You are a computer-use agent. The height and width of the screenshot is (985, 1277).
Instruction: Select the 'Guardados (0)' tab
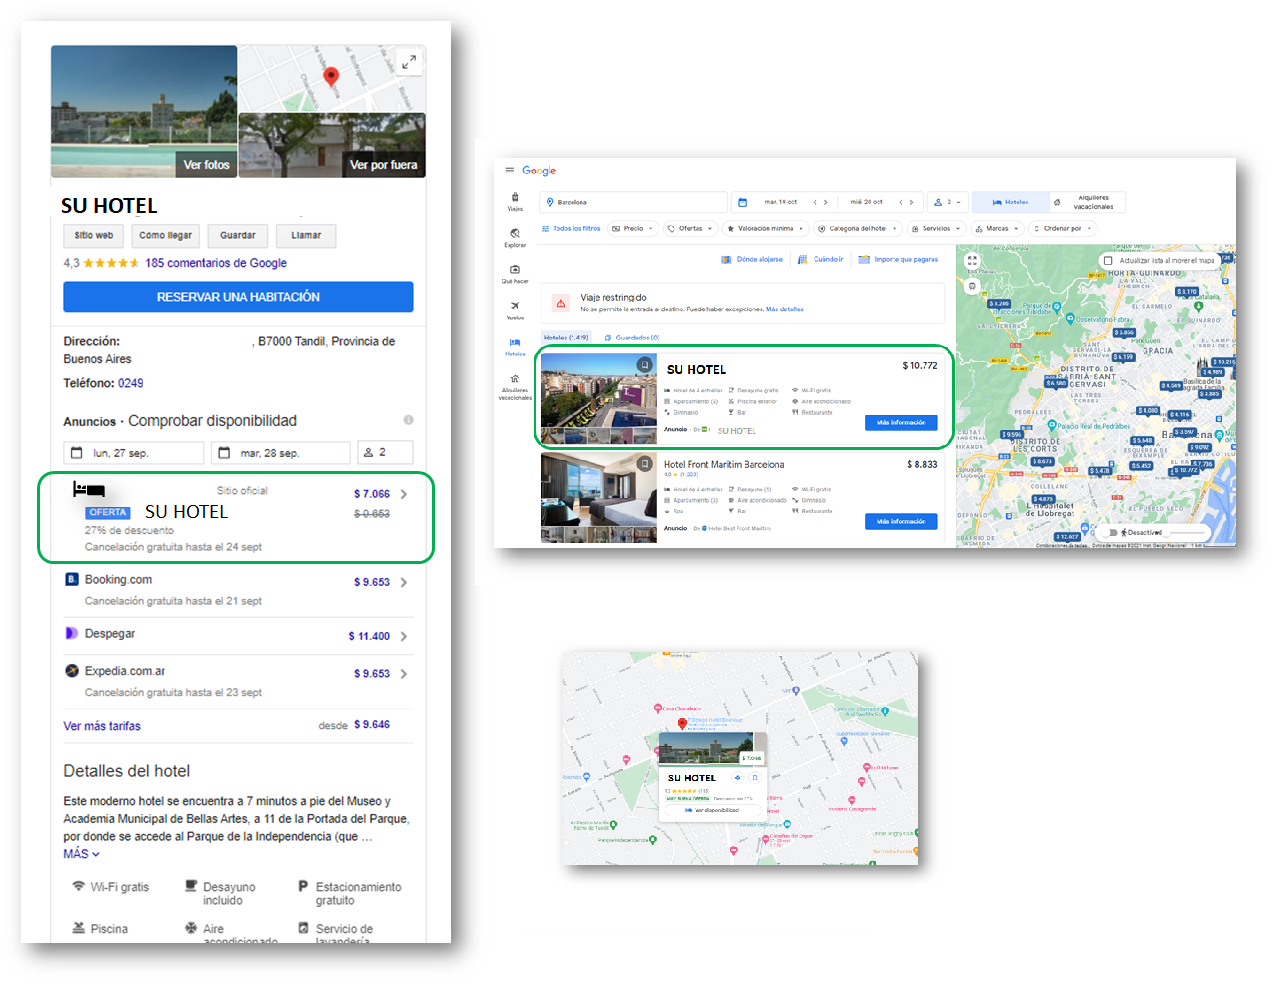tap(633, 338)
